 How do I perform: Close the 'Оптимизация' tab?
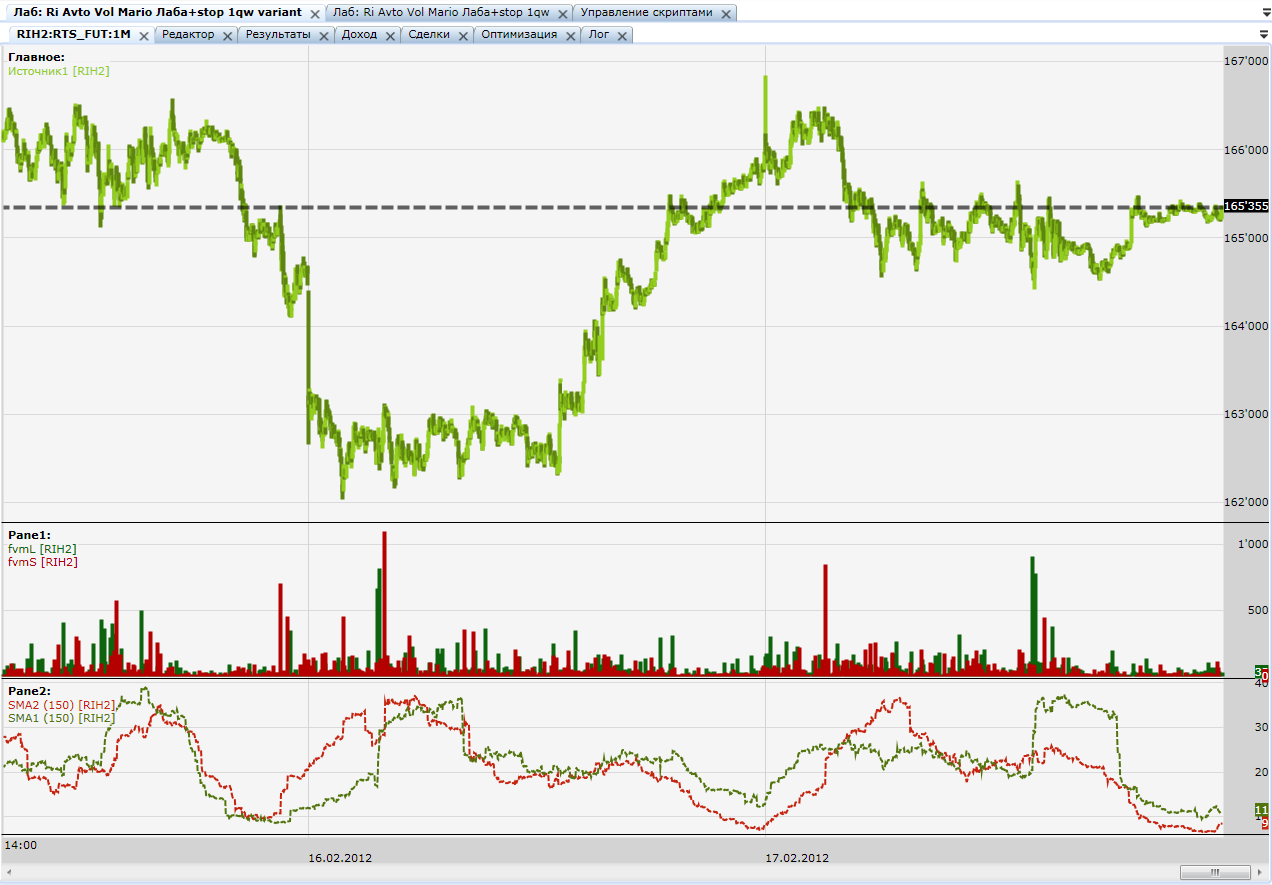[570, 35]
